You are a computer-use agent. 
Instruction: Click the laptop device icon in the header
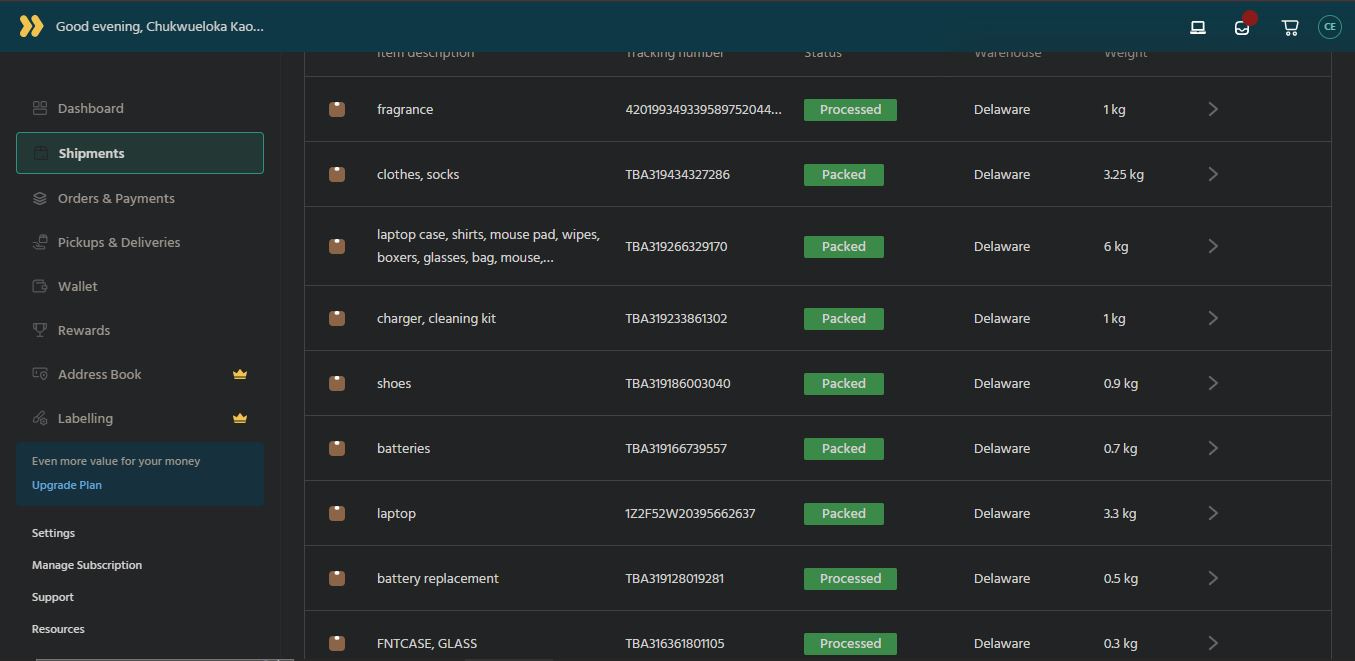(1197, 27)
